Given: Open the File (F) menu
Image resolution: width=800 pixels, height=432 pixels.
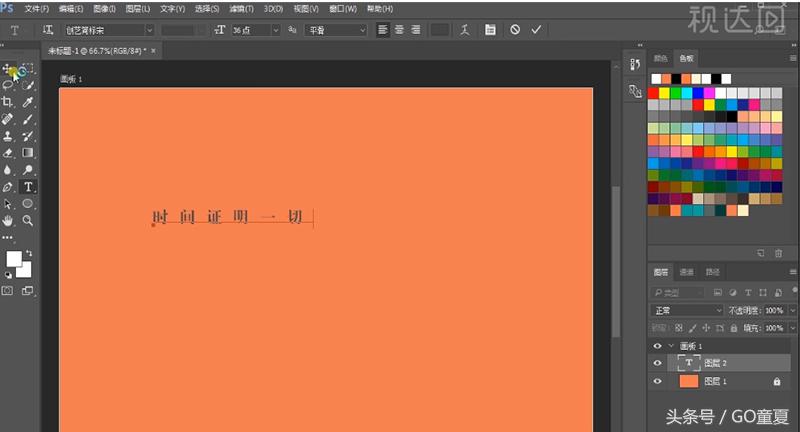Looking at the screenshot, I should point(37,9).
